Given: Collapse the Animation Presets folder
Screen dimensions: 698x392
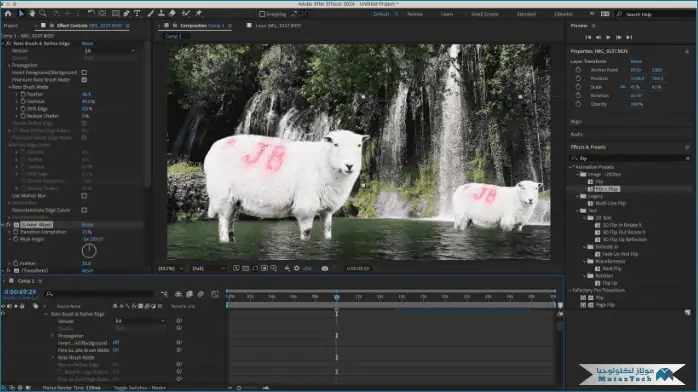Looking at the screenshot, I should tap(571, 167).
